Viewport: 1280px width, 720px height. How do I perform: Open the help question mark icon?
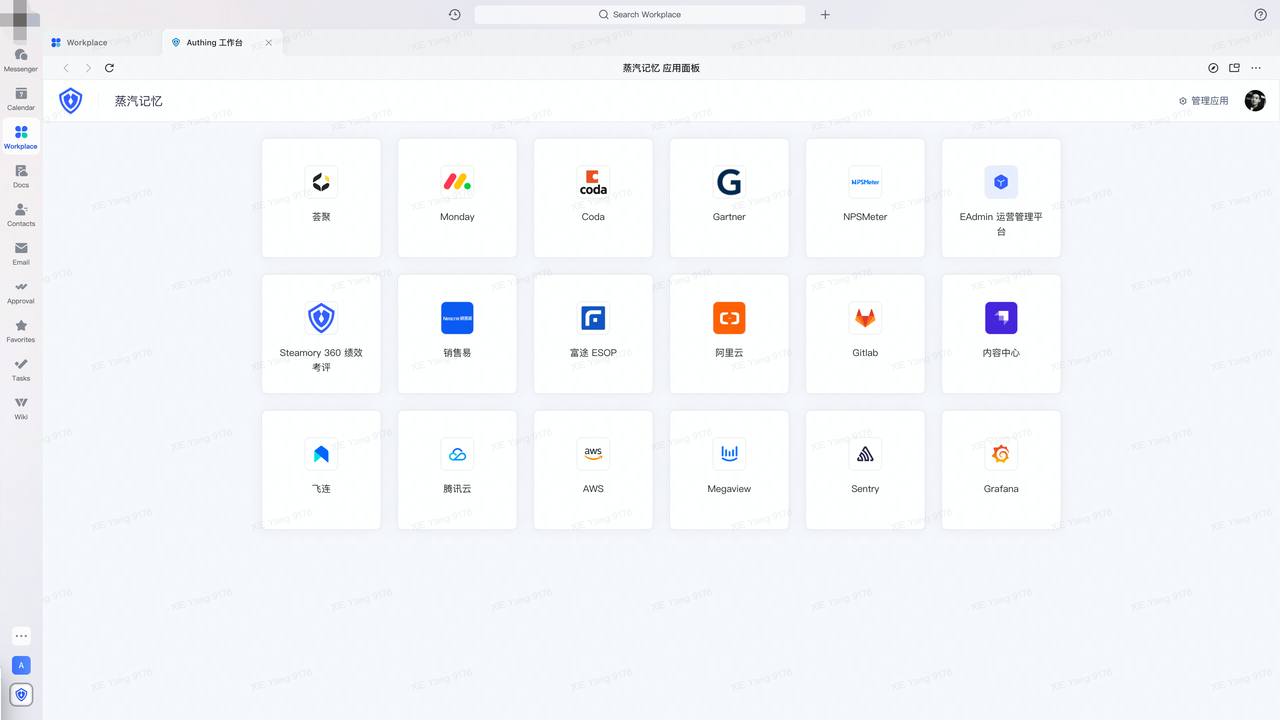(x=1260, y=14)
